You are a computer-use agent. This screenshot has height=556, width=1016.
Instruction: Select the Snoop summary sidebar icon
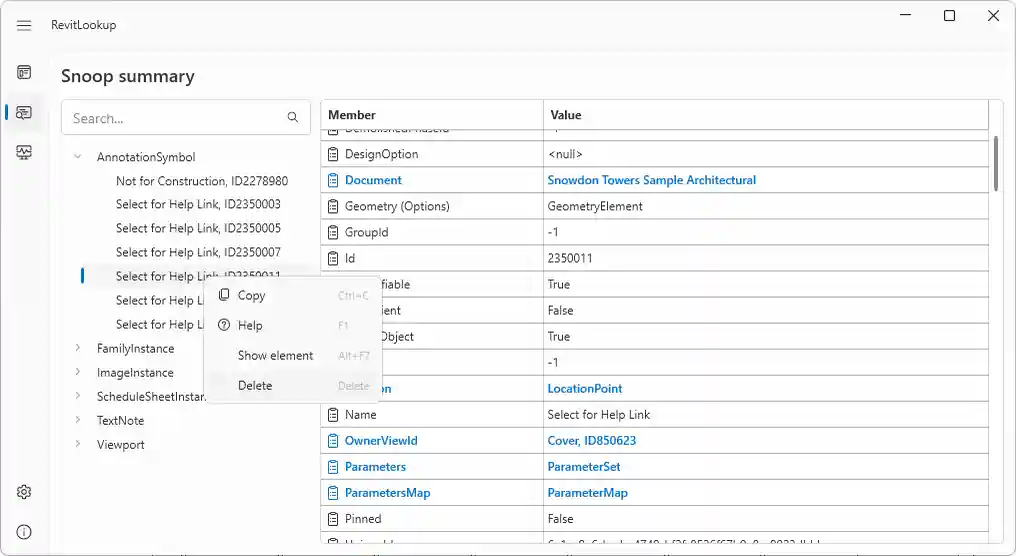pyautogui.click(x=24, y=112)
